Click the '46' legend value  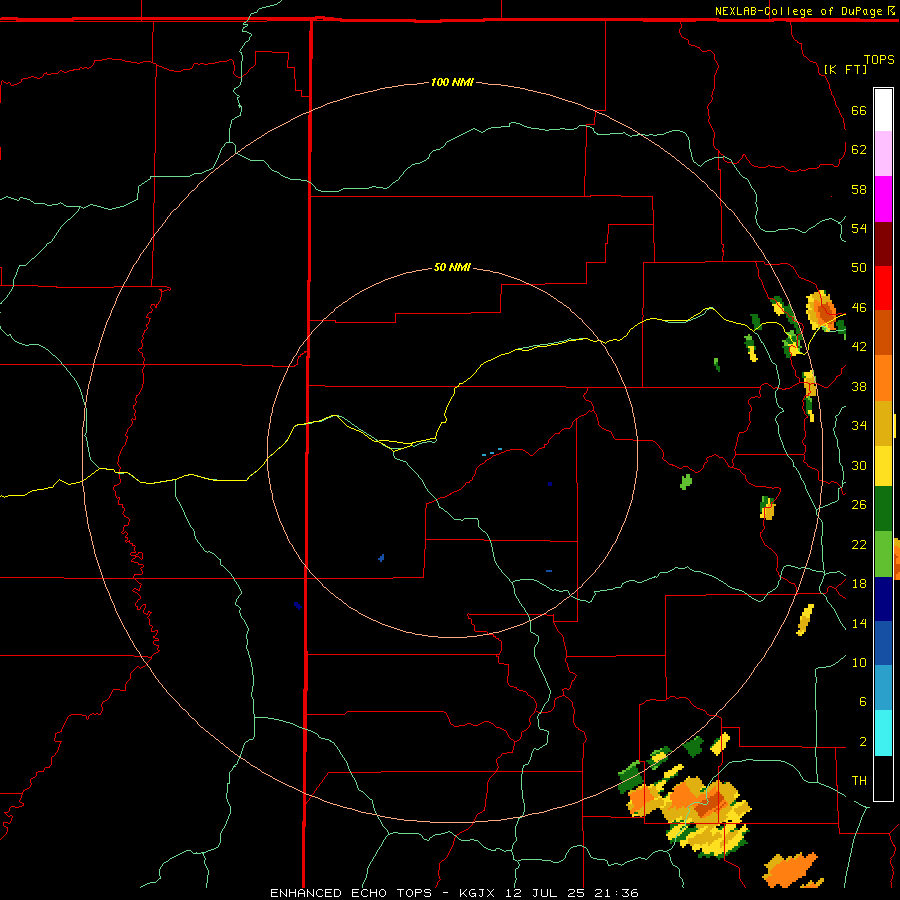(859, 307)
